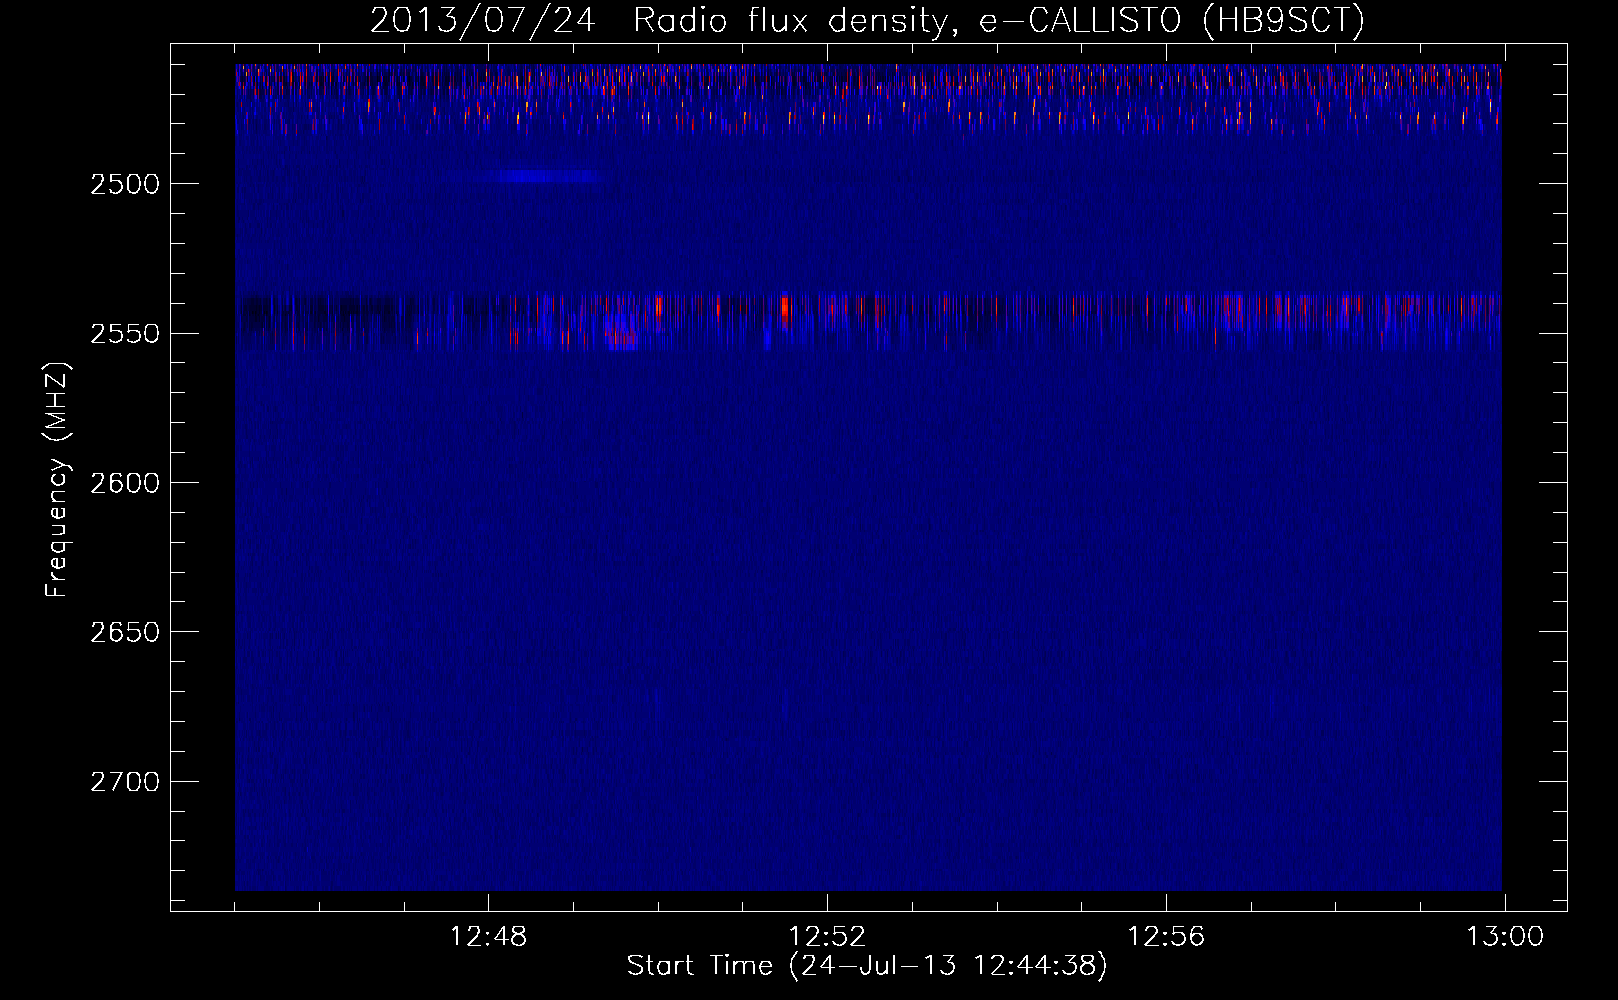The image size is (1618, 1000).
Task: Click the 2650 frequency tick label
Action: 124,632
